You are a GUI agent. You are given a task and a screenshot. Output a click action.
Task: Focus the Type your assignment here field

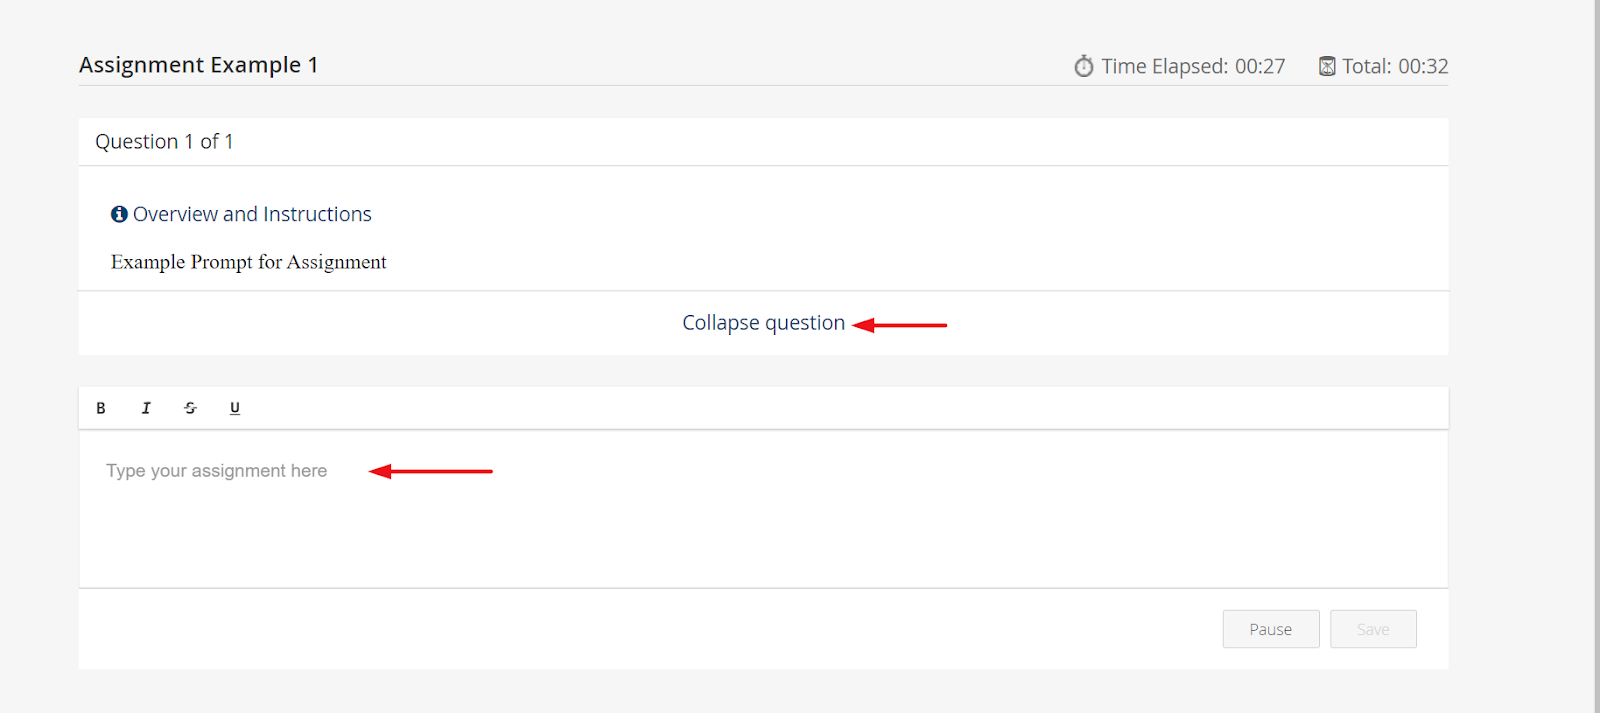click(763, 509)
